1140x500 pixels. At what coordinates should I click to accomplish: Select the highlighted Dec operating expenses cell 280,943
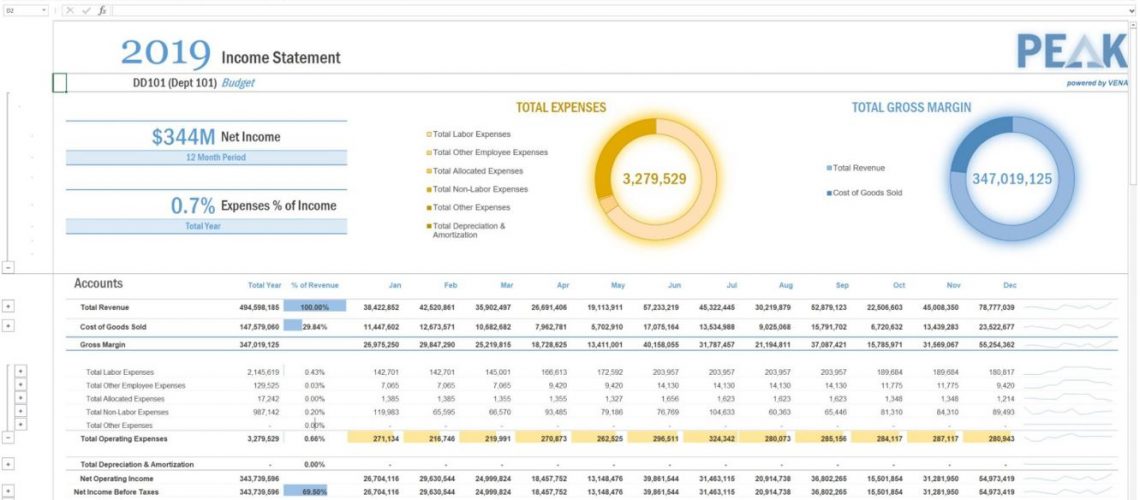pyautogui.click(x=989, y=439)
